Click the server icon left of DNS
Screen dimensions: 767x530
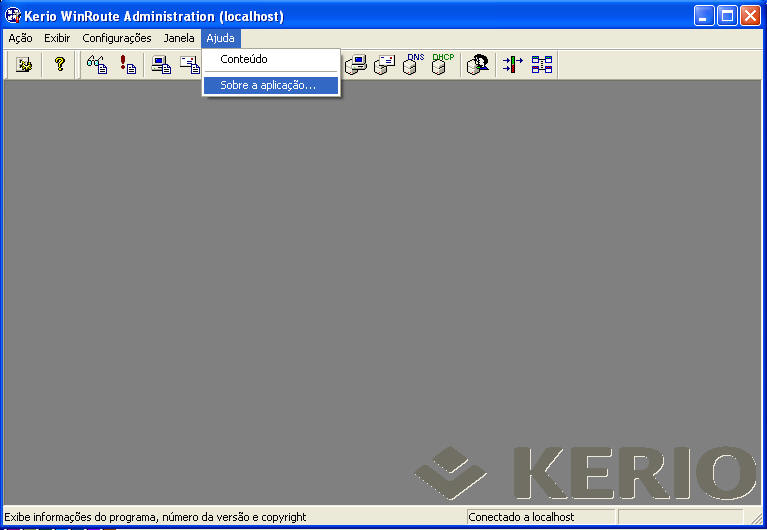click(x=384, y=65)
